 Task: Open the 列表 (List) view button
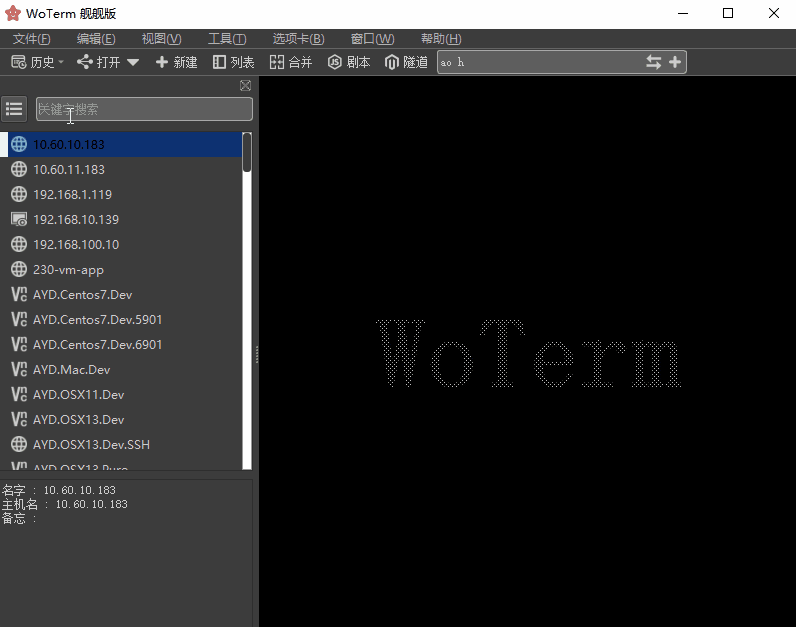[x=233, y=62]
